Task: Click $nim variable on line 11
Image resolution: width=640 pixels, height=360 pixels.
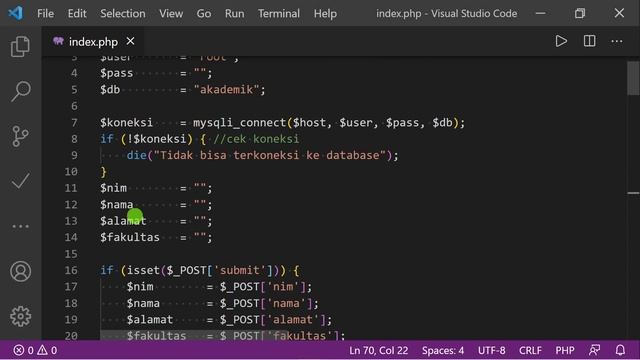Action: [x=113, y=188]
